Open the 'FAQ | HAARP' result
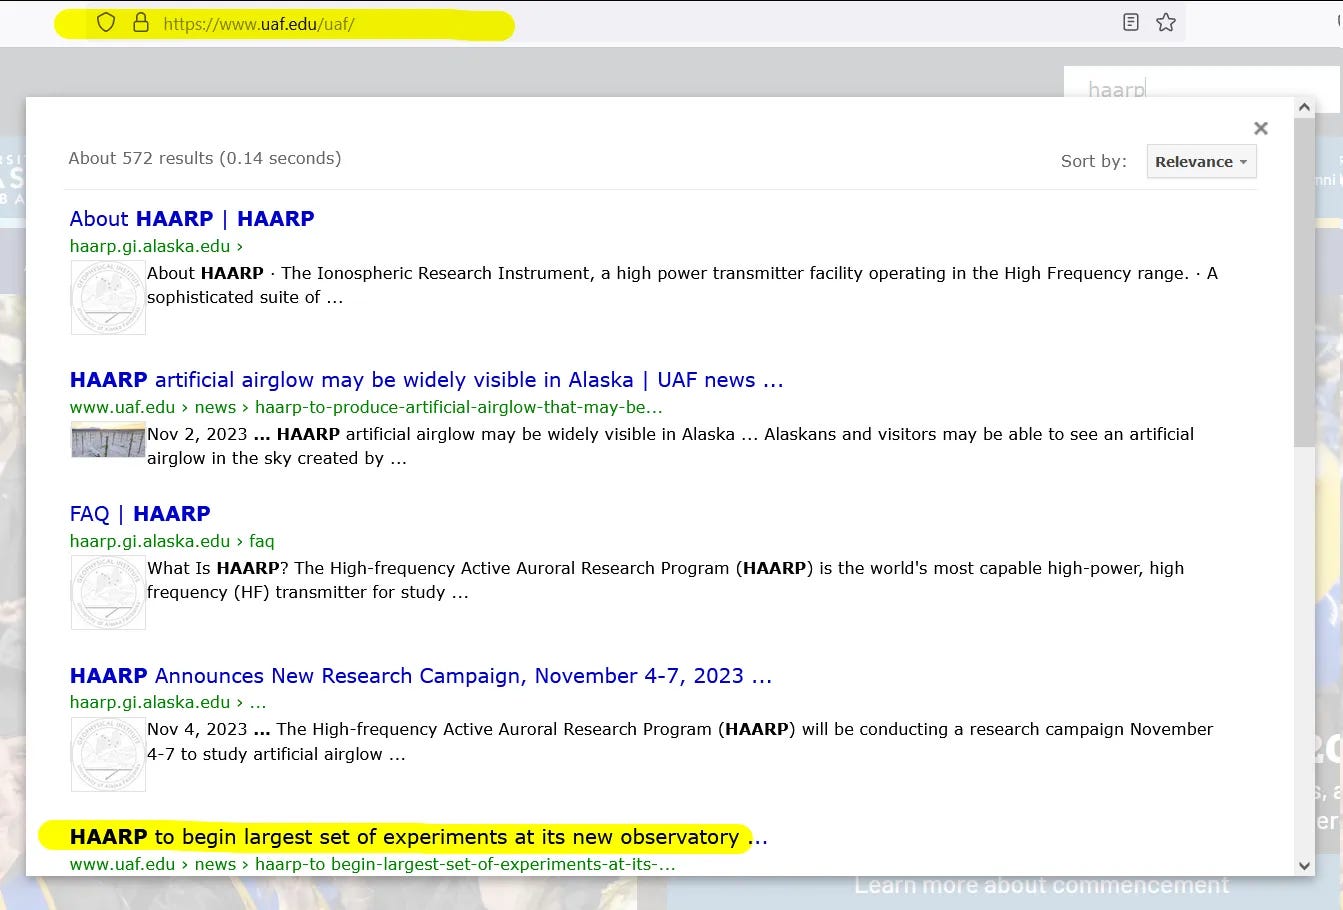Viewport: 1343px width, 910px height. (140, 514)
